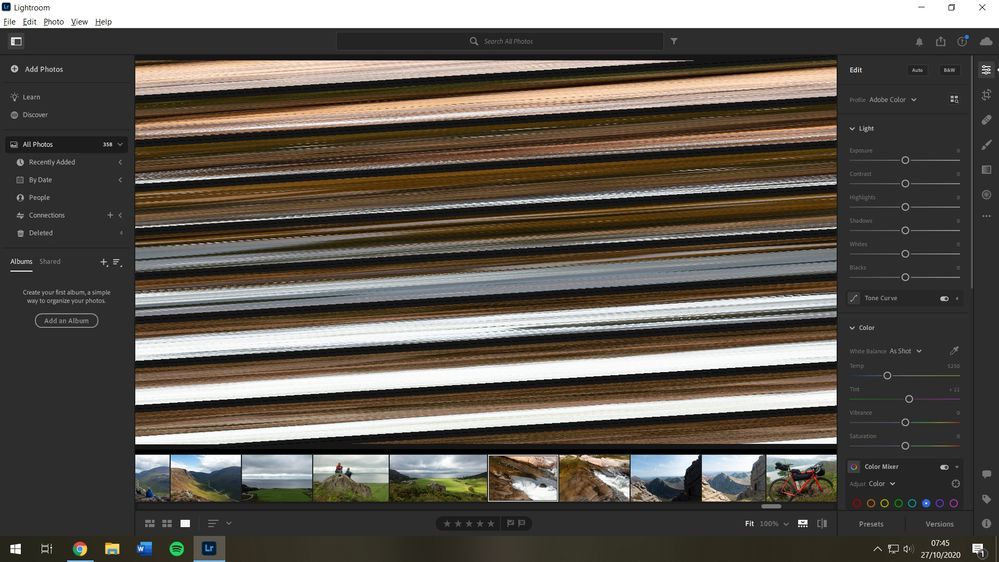Collapse the Color section
The width and height of the screenshot is (999, 562).
[x=852, y=328]
